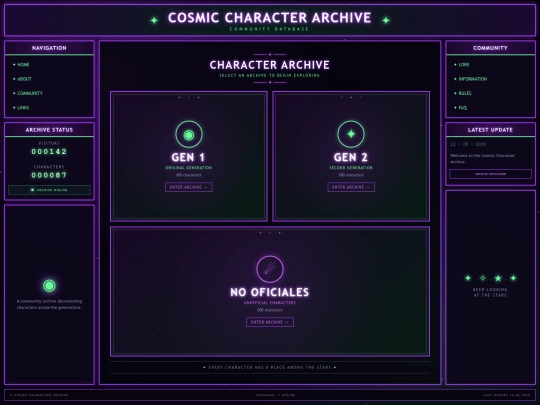
Task: Click the glowing green orb above the community archive description
Action: tap(49, 285)
